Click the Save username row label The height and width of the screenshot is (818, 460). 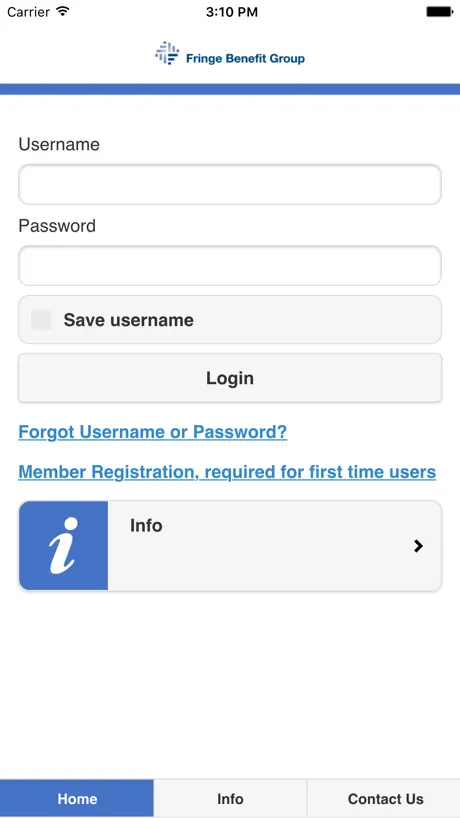128,320
